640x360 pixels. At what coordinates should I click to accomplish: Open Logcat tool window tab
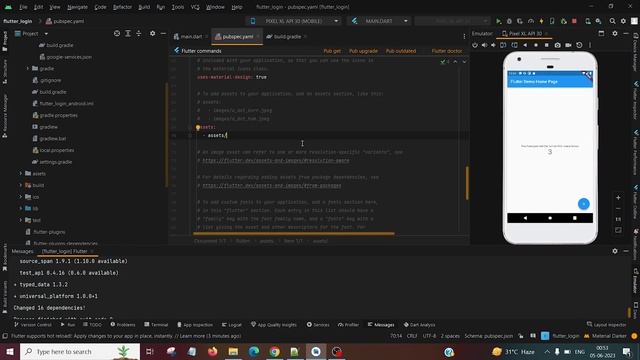pos(232,325)
